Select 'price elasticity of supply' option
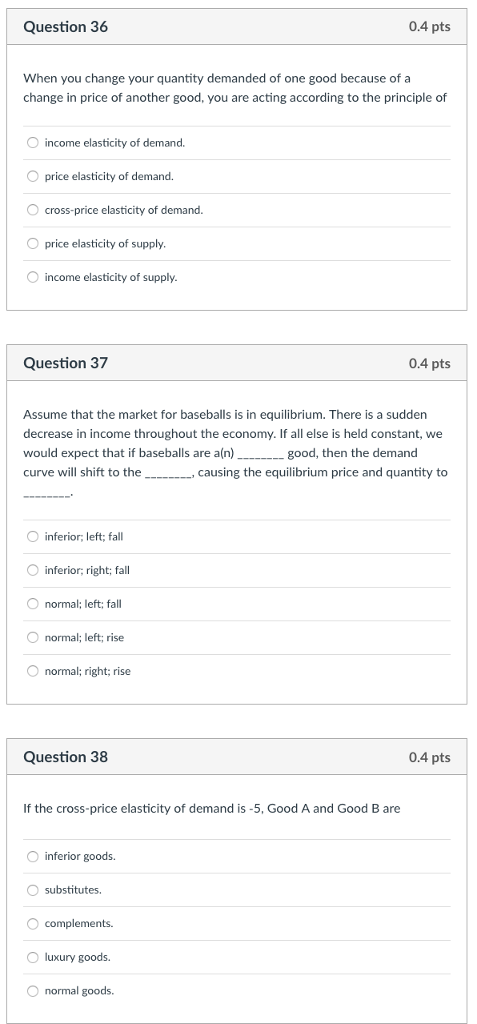The width and height of the screenshot is (477, 1024). click(x=33, y=244)
